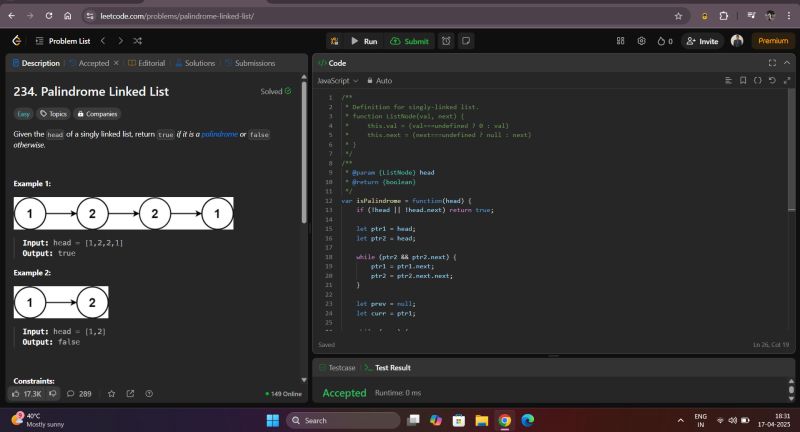Open the Submissions tab
This screenshot has height=432, width=800.
tap(250, 63)
